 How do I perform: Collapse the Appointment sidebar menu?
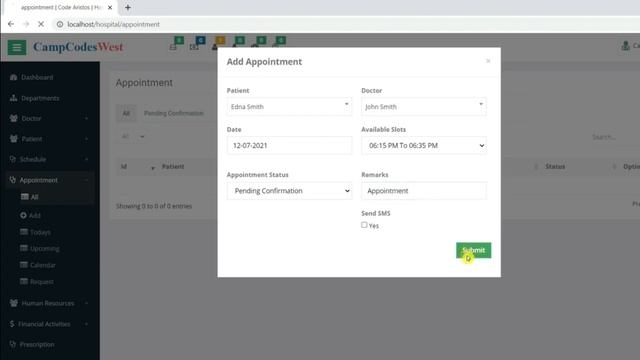[49, 180]
